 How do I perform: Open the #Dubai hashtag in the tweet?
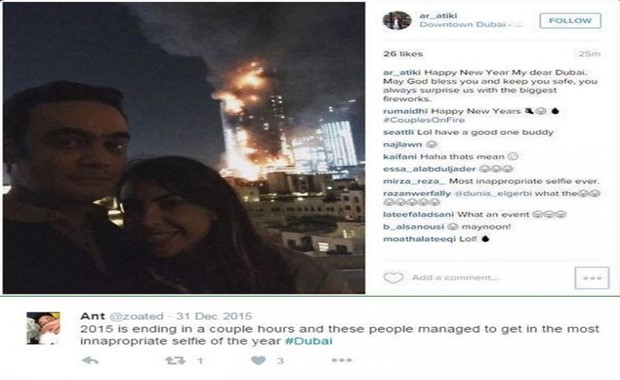(x=309, y=341)
